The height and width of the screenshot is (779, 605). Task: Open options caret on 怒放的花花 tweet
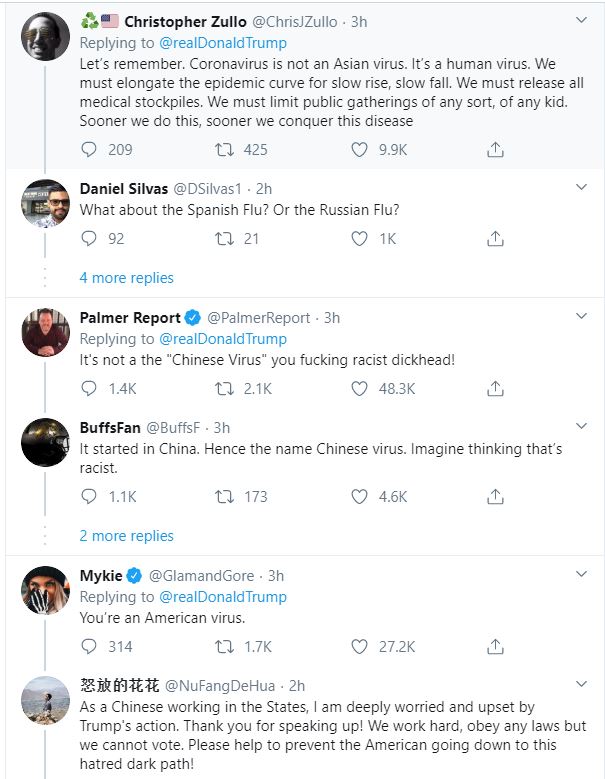tap(582, 685)
